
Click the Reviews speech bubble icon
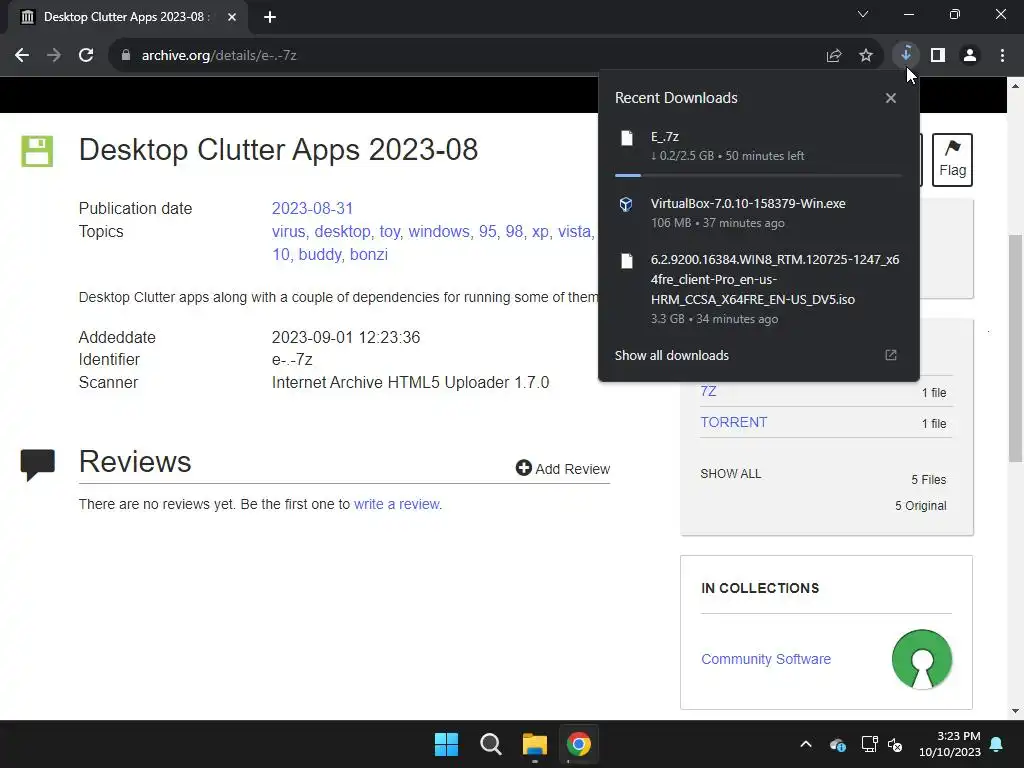point(37,464)
